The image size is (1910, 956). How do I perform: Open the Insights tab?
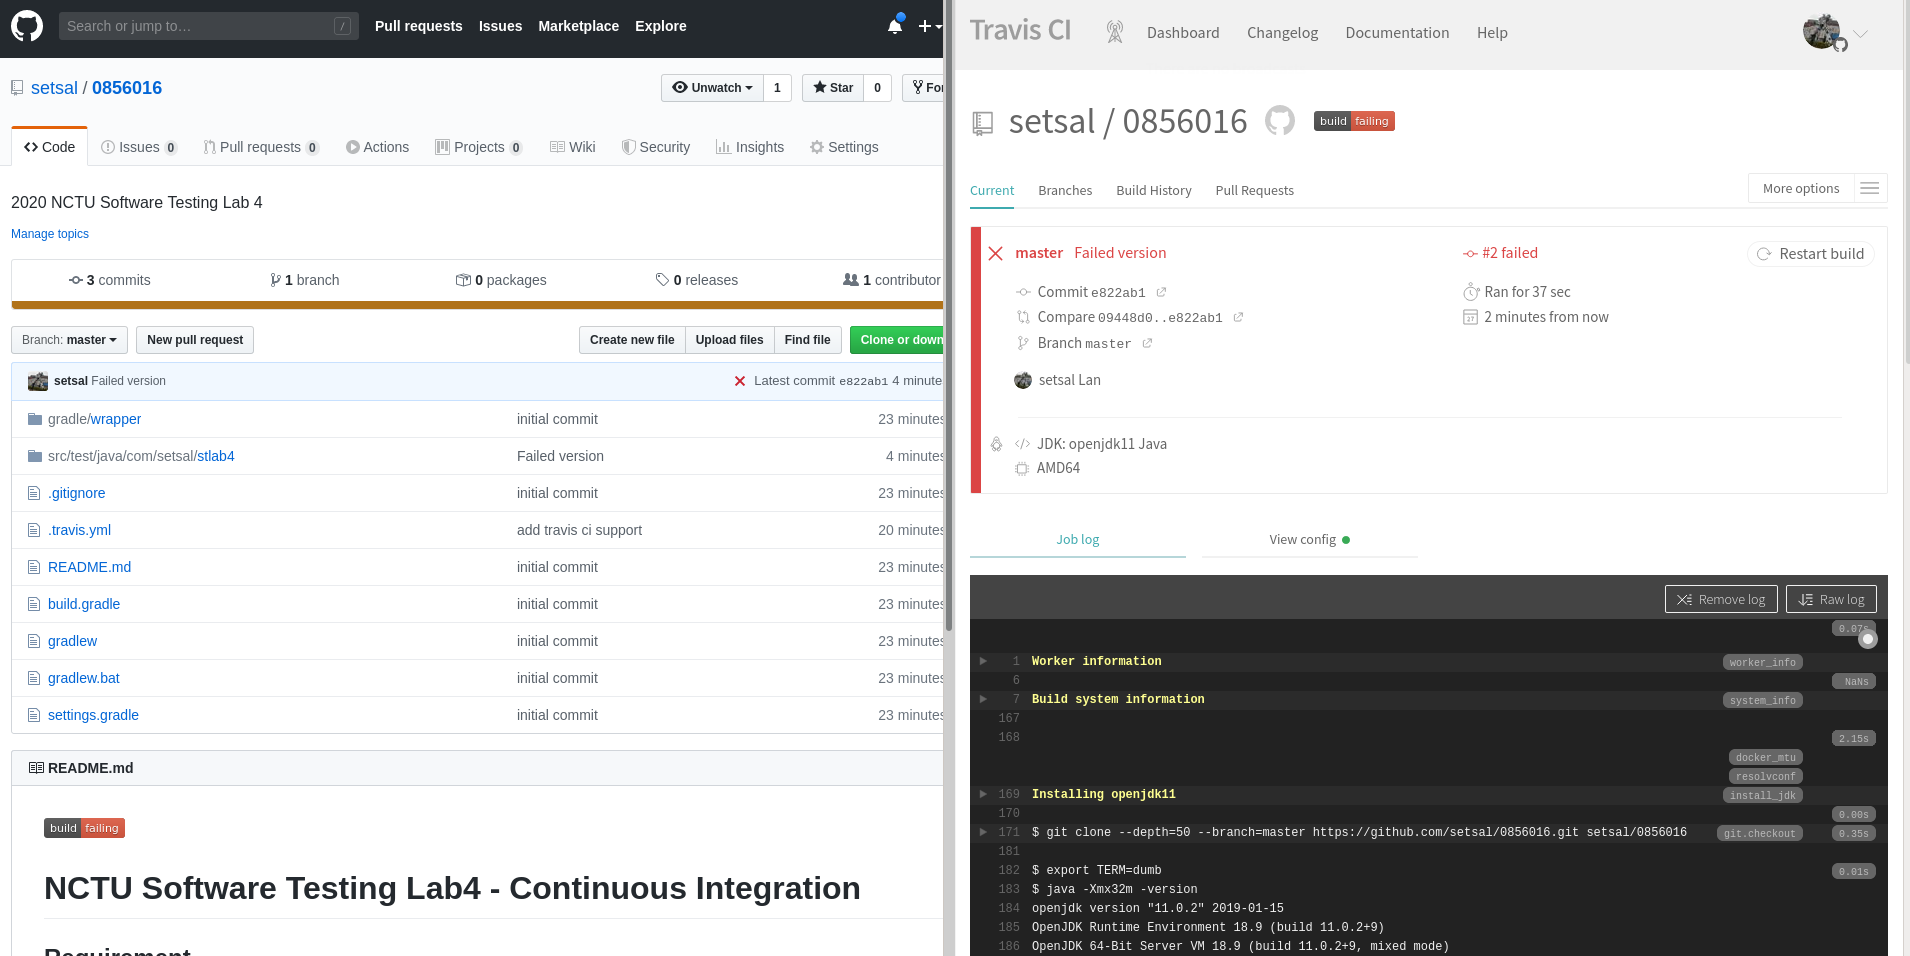click(750, 147)
